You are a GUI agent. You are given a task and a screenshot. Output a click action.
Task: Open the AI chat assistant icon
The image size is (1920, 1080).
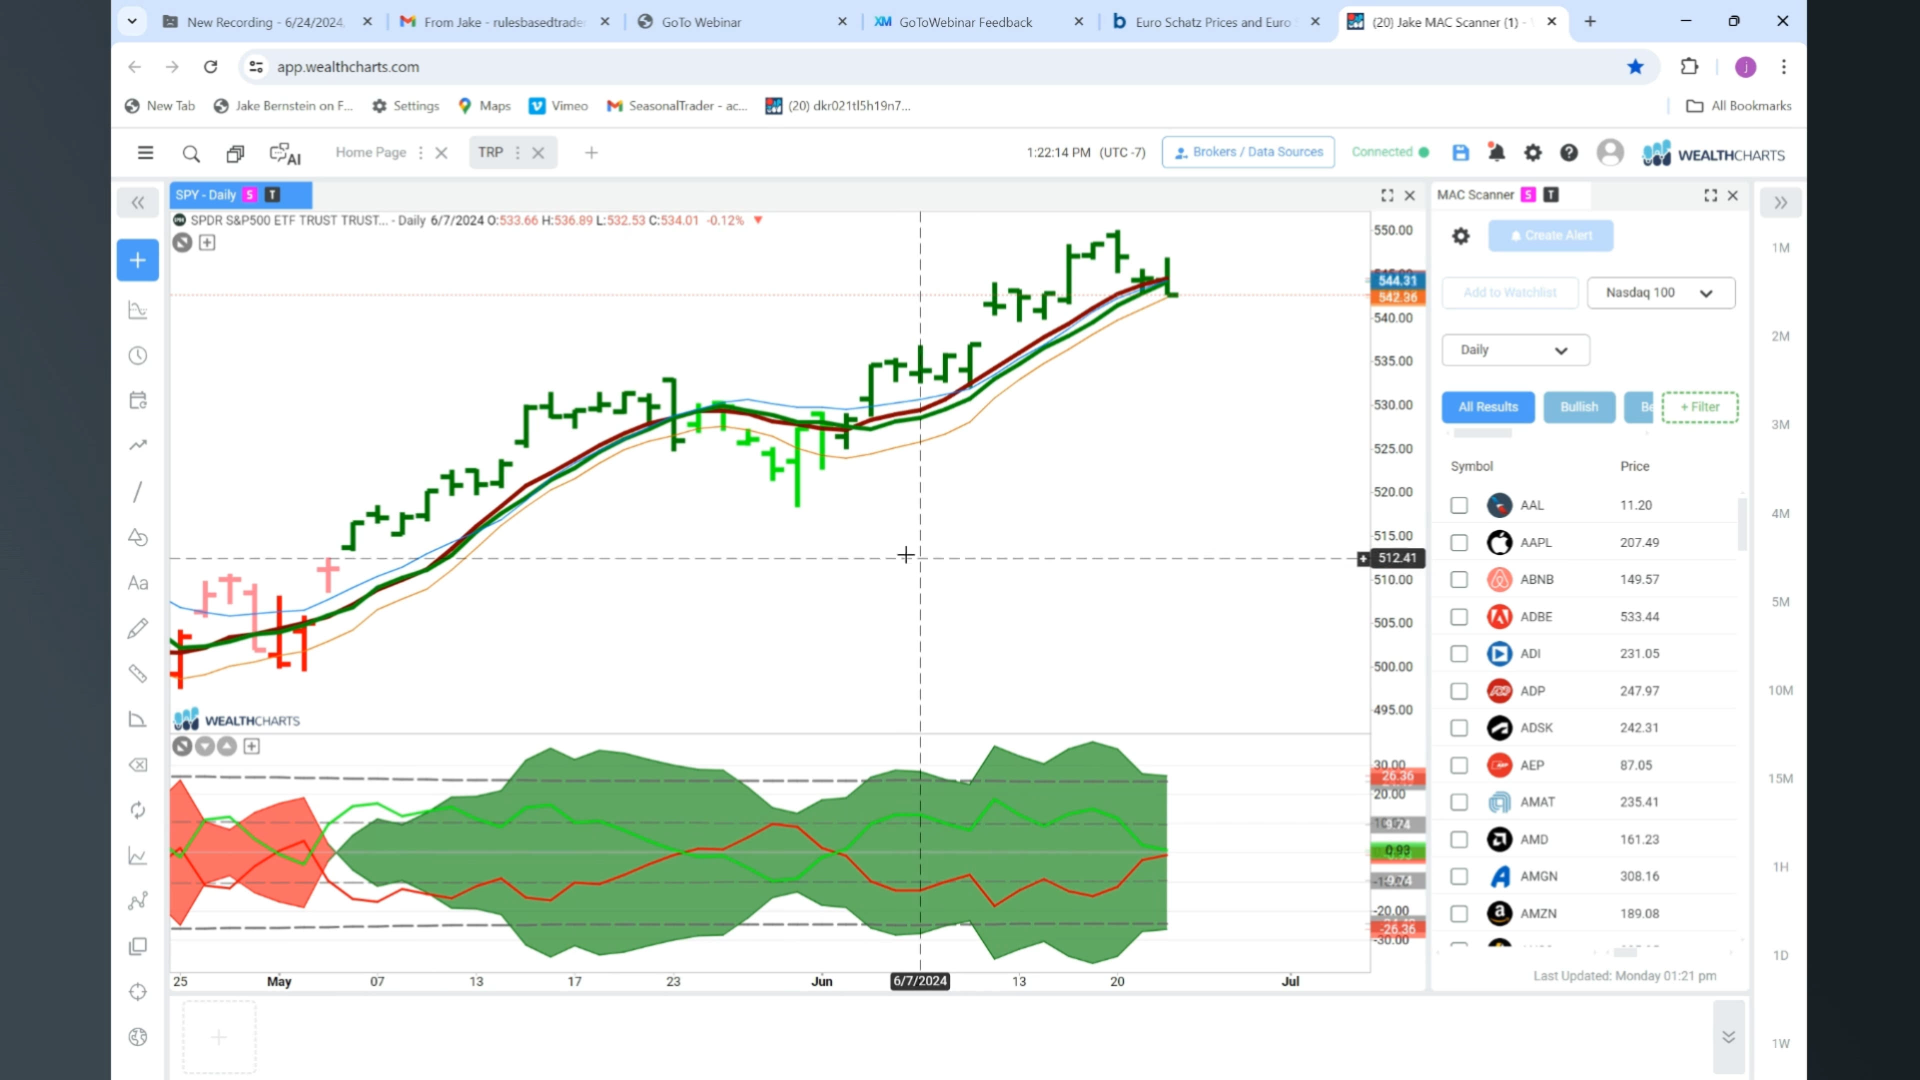(285, 153)
